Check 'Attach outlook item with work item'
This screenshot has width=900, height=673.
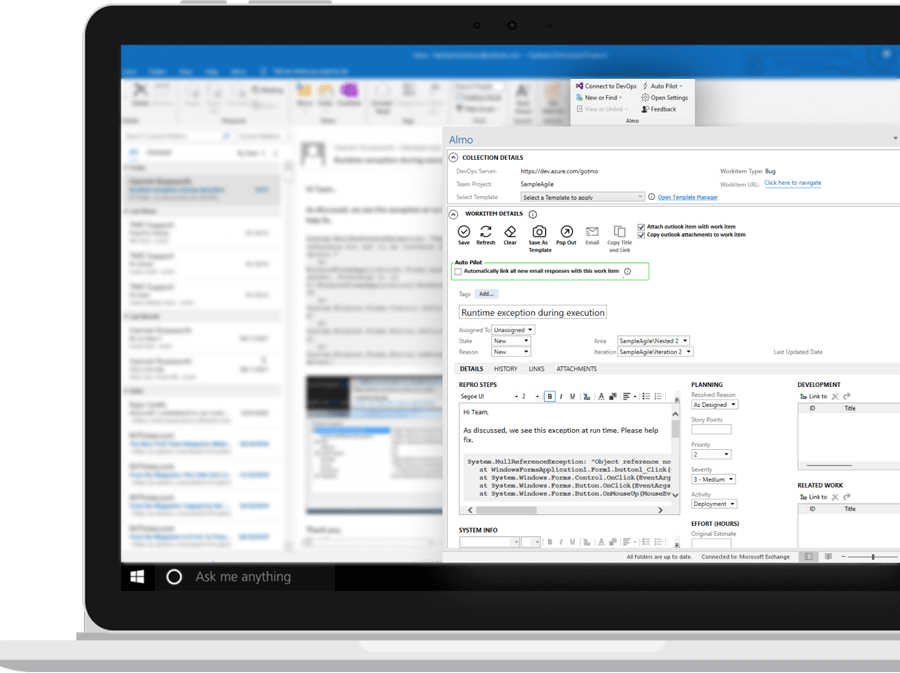(x=640, y=227)
